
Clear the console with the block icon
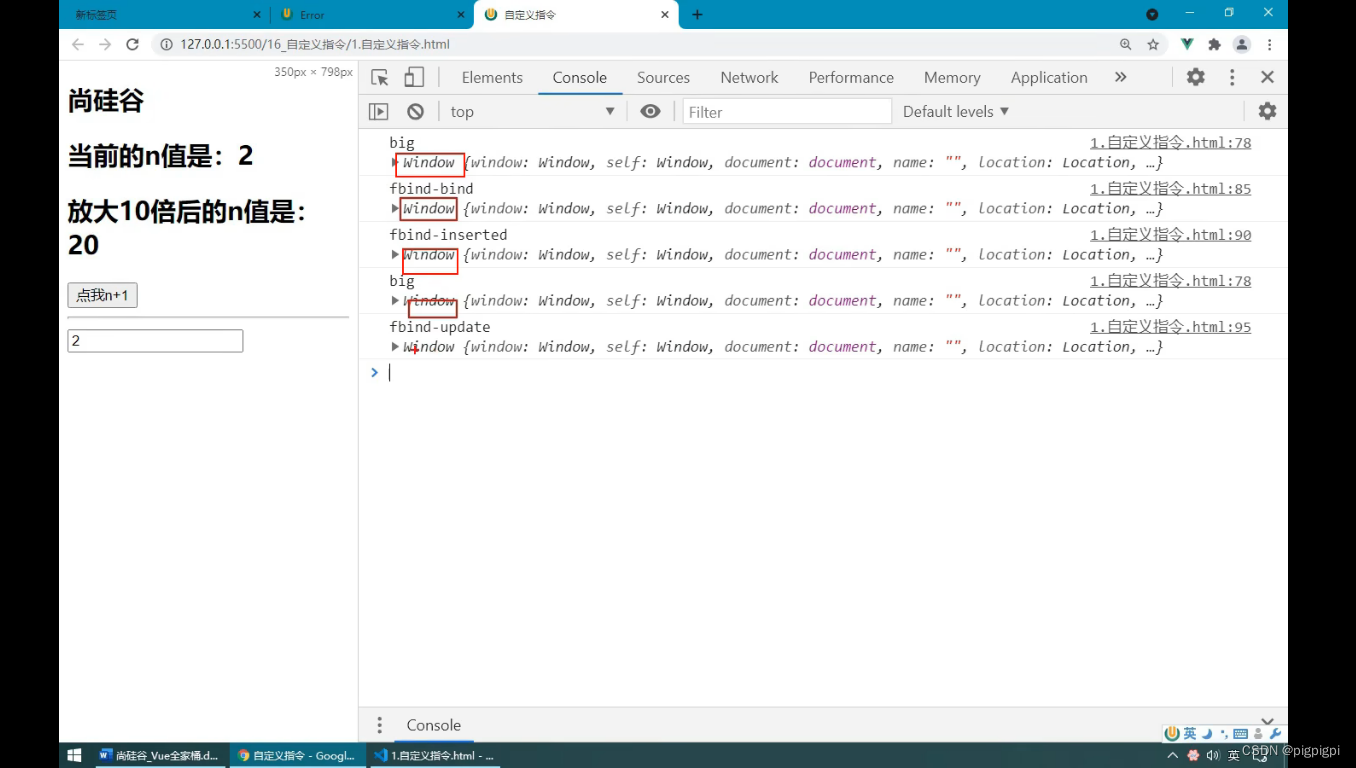click(415, 112)
